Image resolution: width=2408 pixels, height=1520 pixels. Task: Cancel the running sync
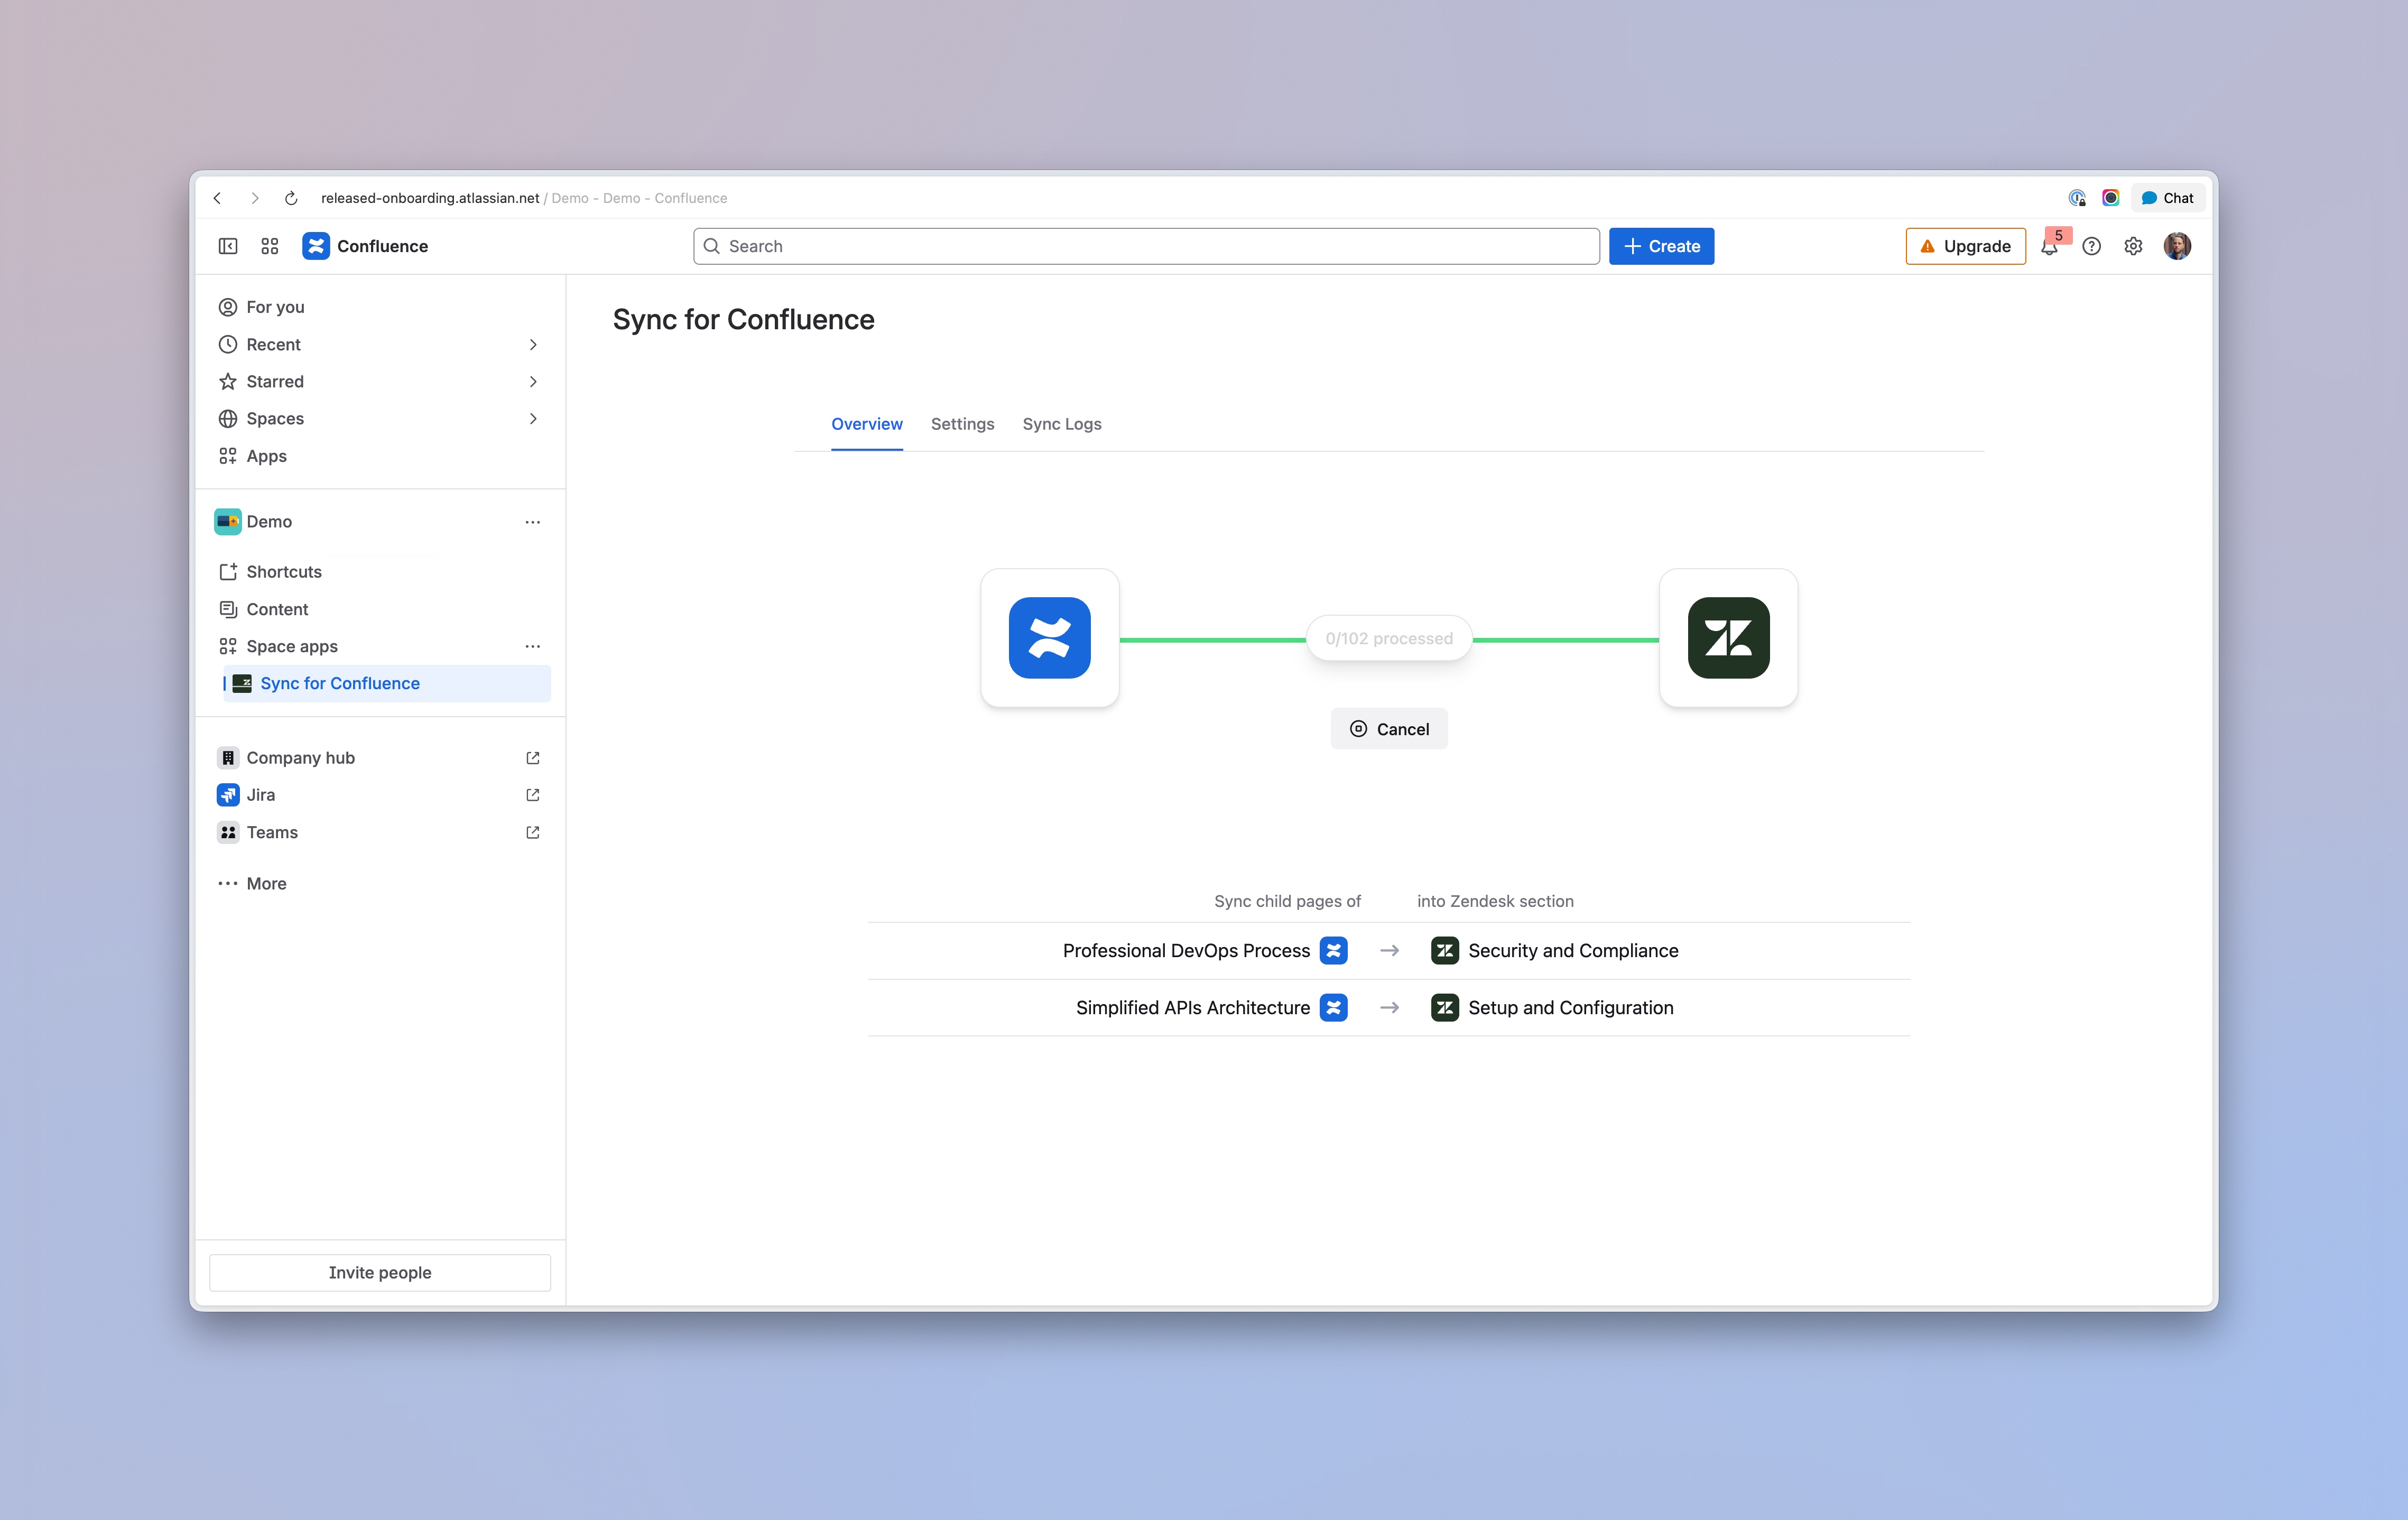[1389, 729]
